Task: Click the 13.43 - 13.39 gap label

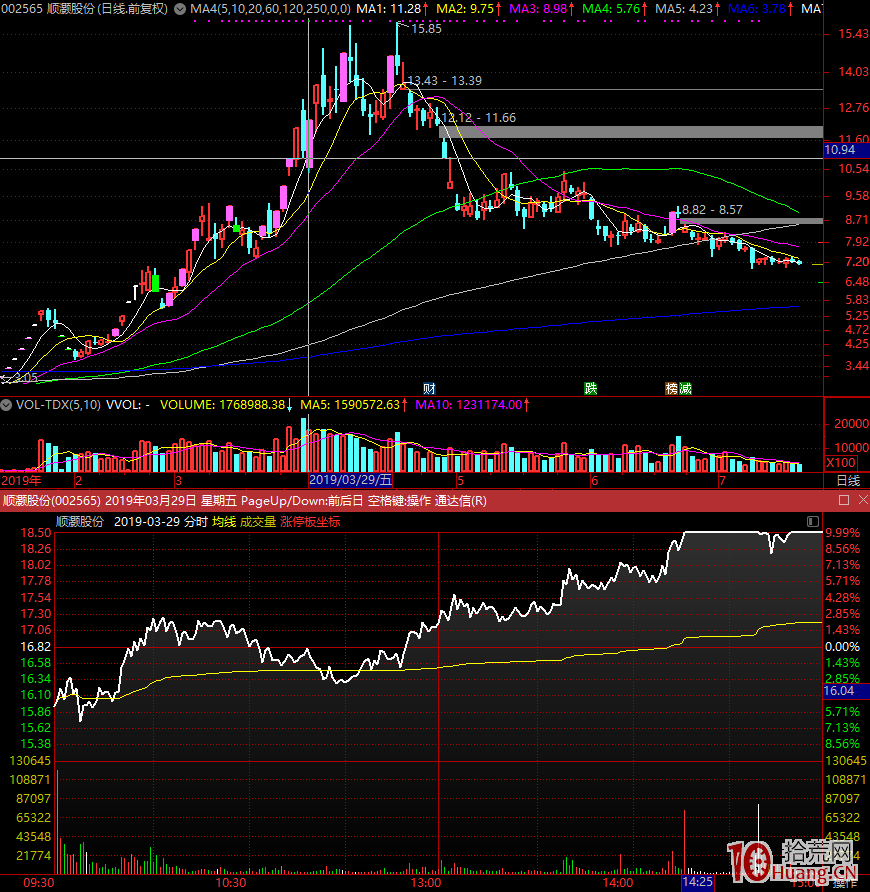Action: [445, 81]
